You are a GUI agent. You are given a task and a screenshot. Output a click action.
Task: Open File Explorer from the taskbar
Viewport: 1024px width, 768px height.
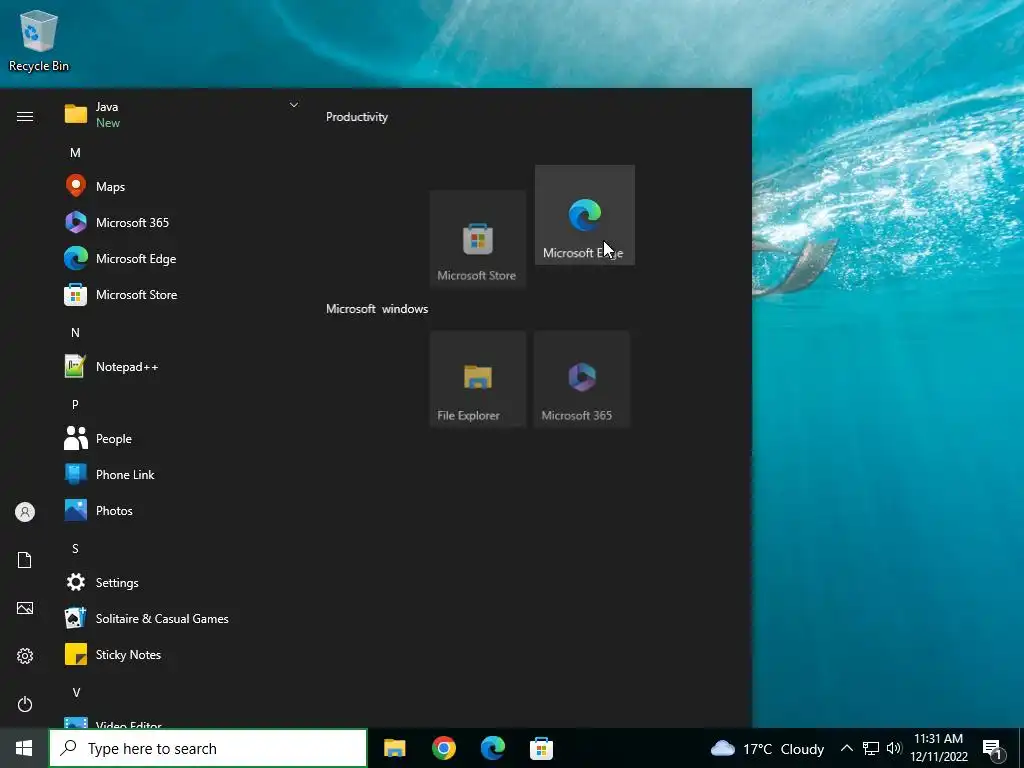click(394, 748)
